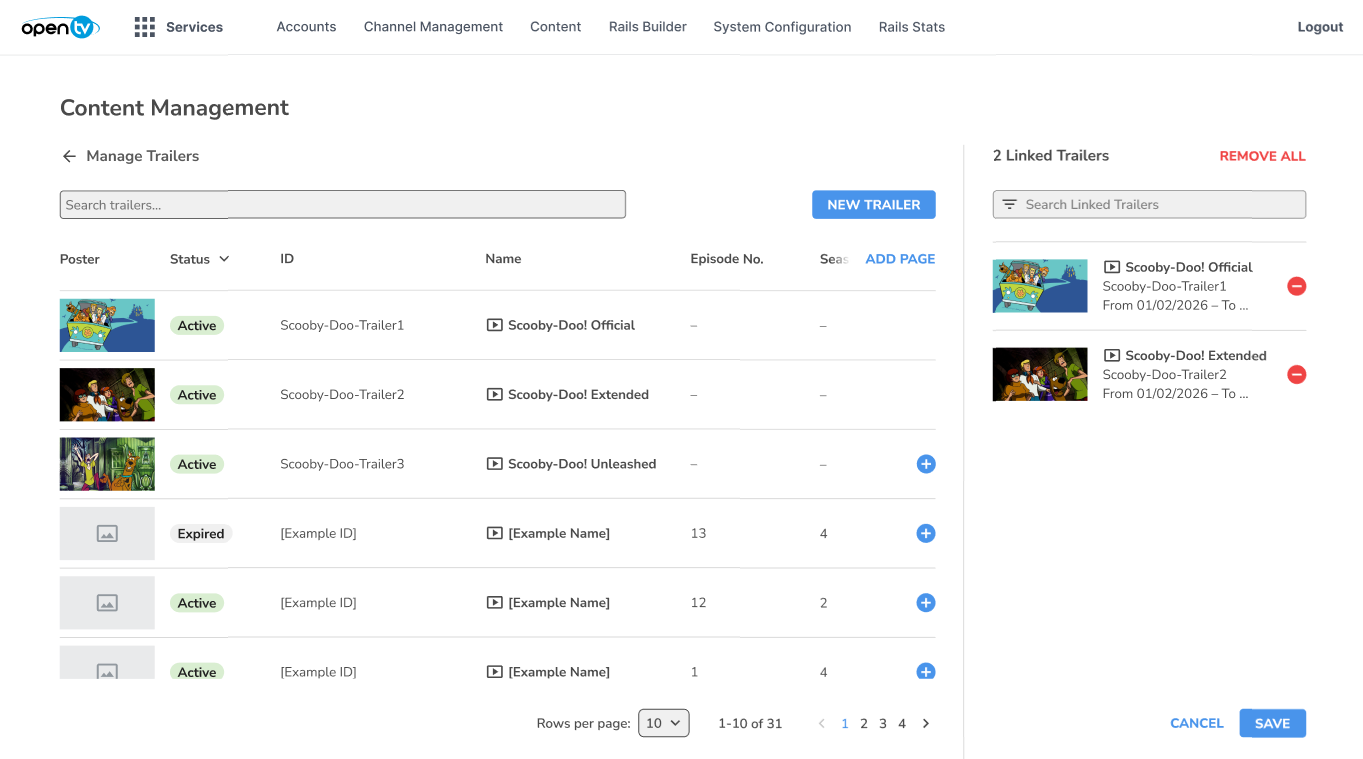Viewport: 1363px width, 759px height.
Task: Click the Expired status badge
Action: 201,533
